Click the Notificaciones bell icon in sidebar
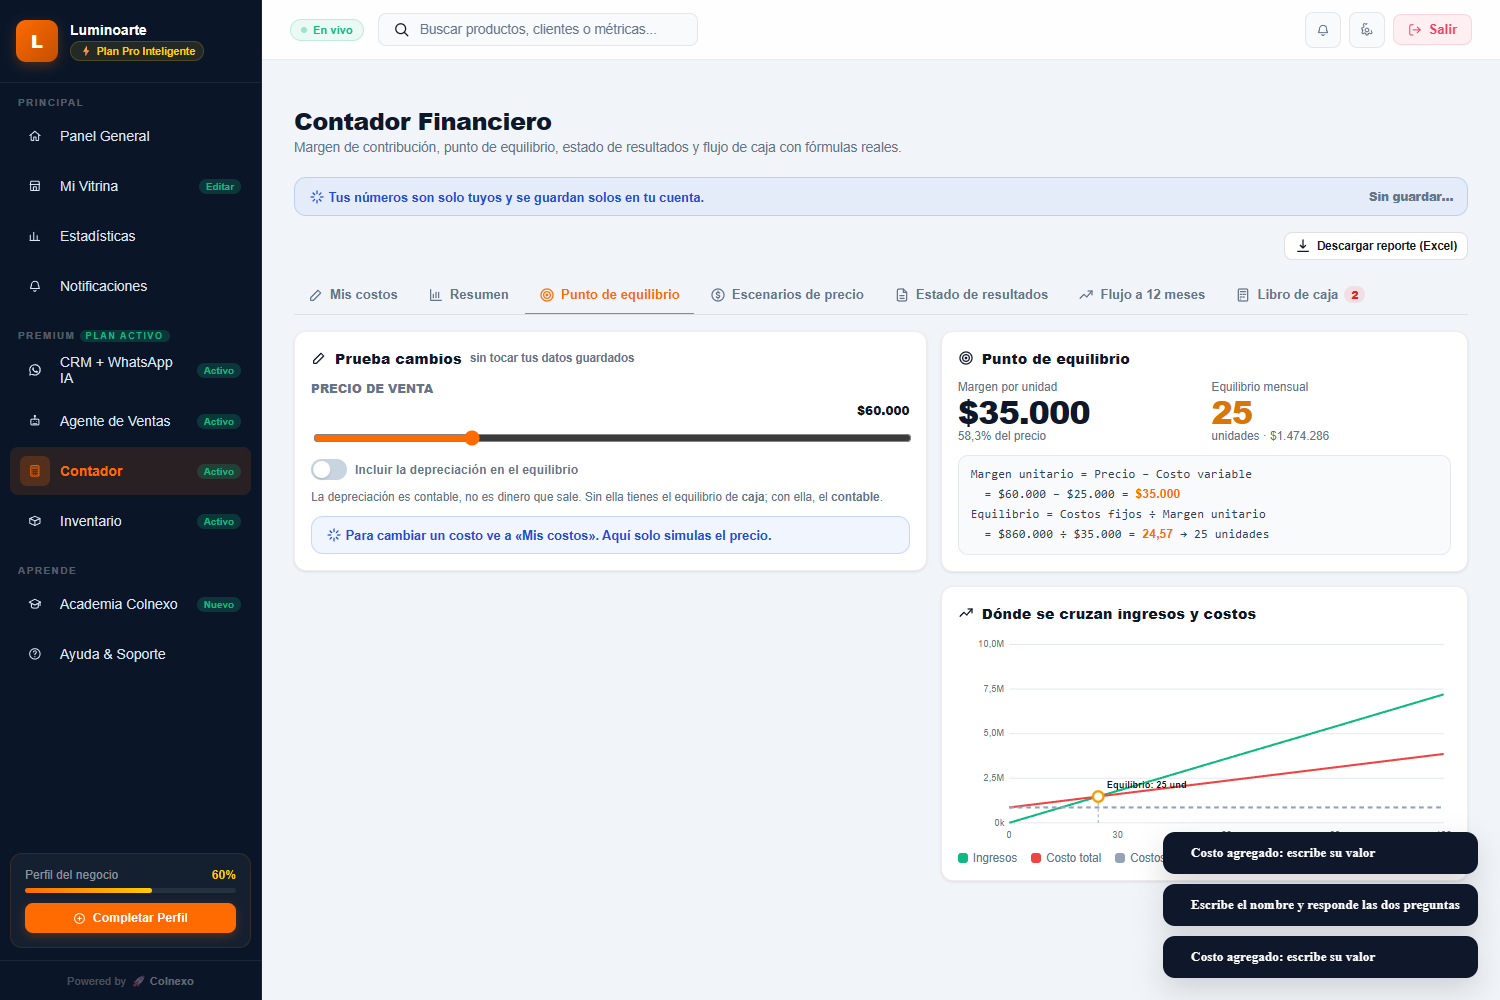This screenshot has height=1000, width=1500. click(35, 286)
